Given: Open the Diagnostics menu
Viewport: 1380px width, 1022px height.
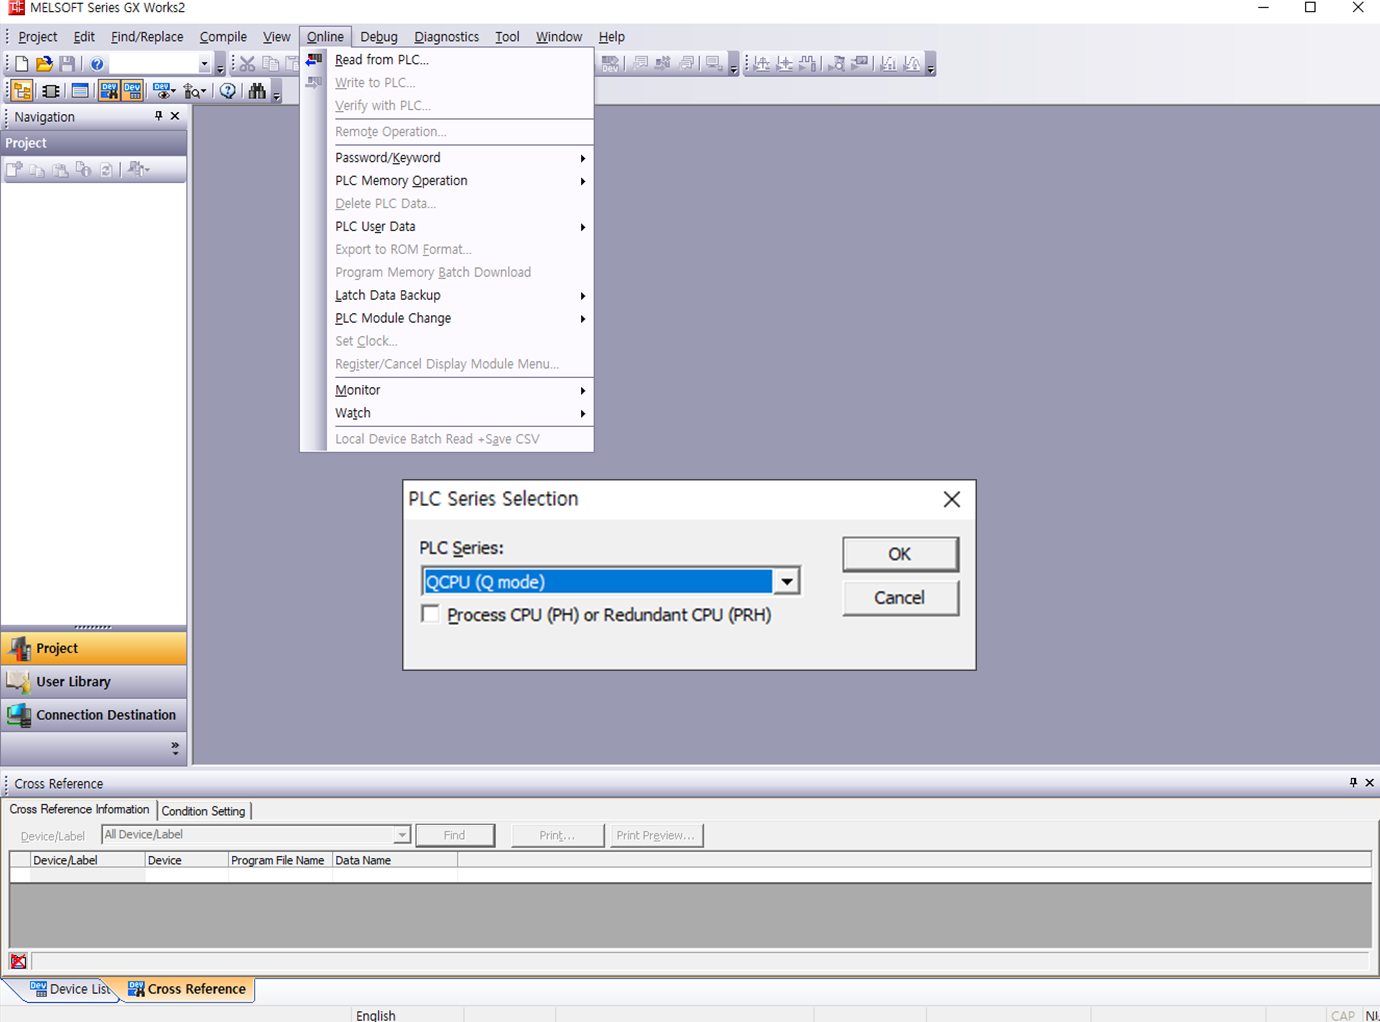Looking at the screenshot, I should pyautogui.click(x=446, y=37).
